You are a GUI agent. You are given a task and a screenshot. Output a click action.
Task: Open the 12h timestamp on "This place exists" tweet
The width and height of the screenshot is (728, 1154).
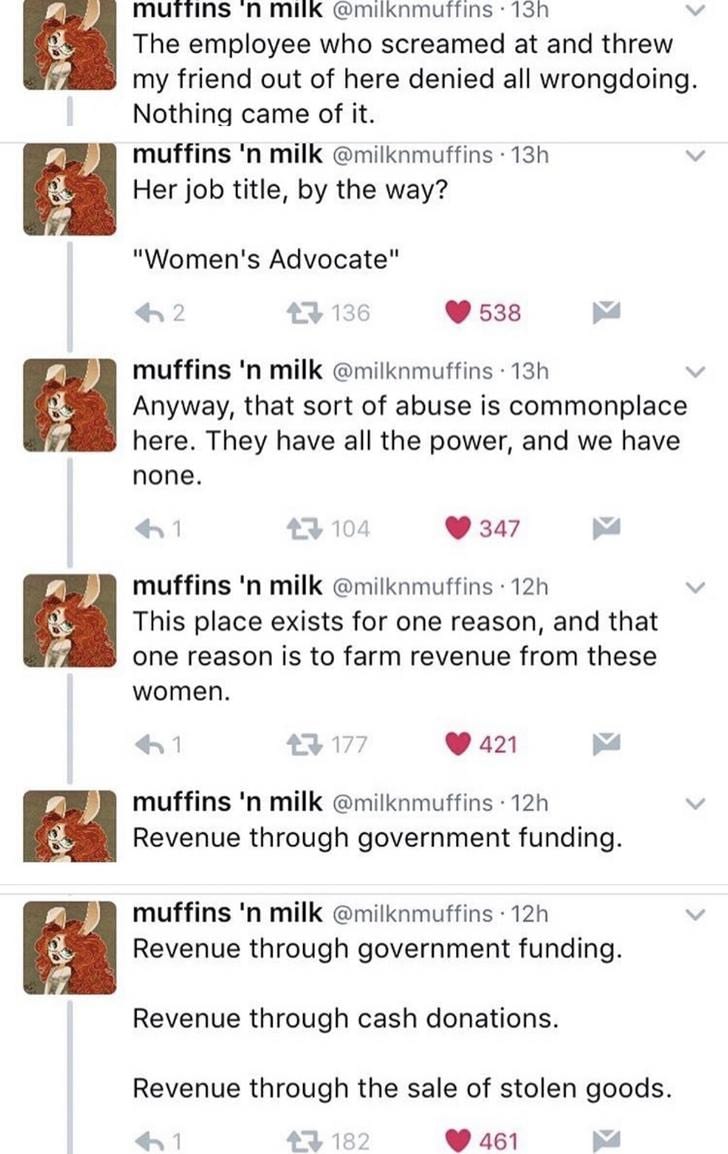(528, 587)
